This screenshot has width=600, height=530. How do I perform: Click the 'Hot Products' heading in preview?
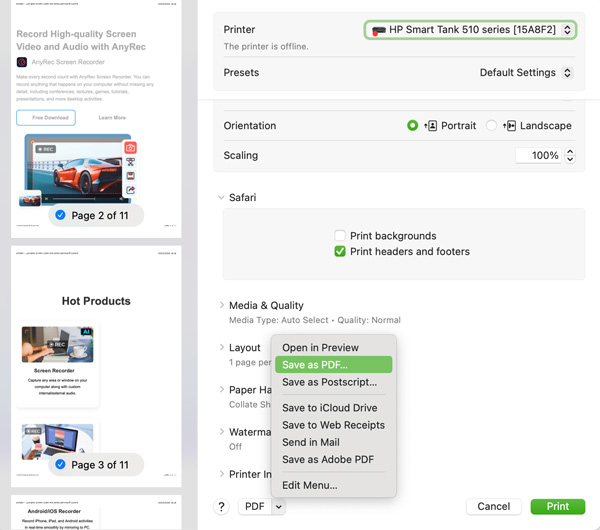96,301
